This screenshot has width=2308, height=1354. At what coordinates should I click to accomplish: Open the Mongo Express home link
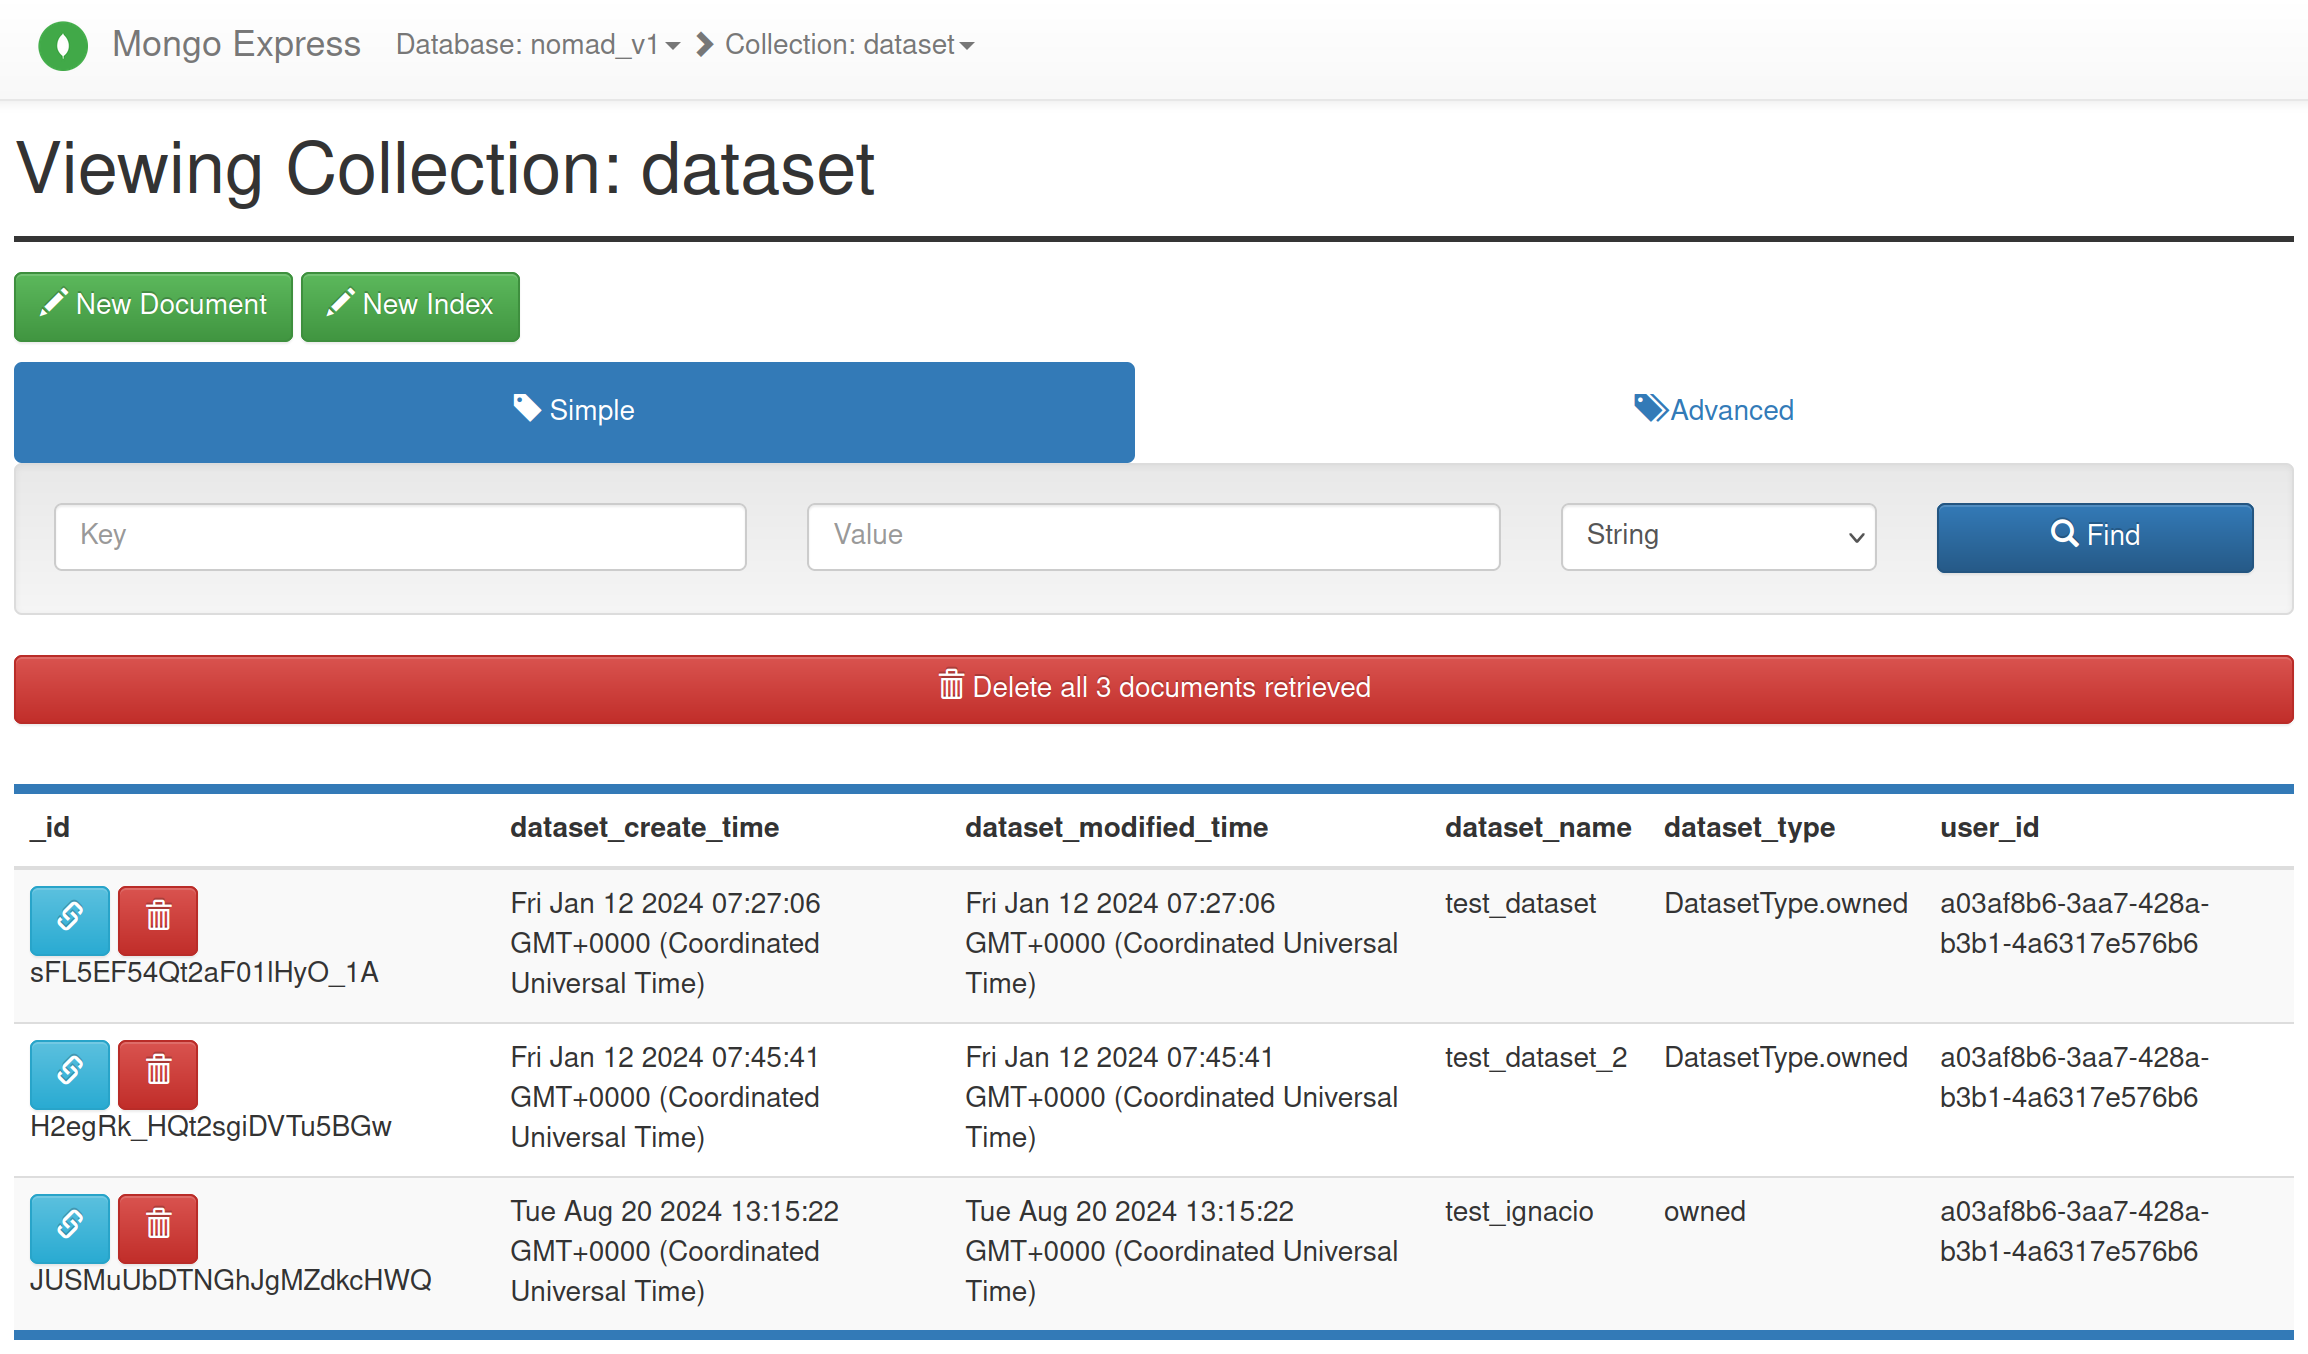pyautogui.click(x=236, y=44)
